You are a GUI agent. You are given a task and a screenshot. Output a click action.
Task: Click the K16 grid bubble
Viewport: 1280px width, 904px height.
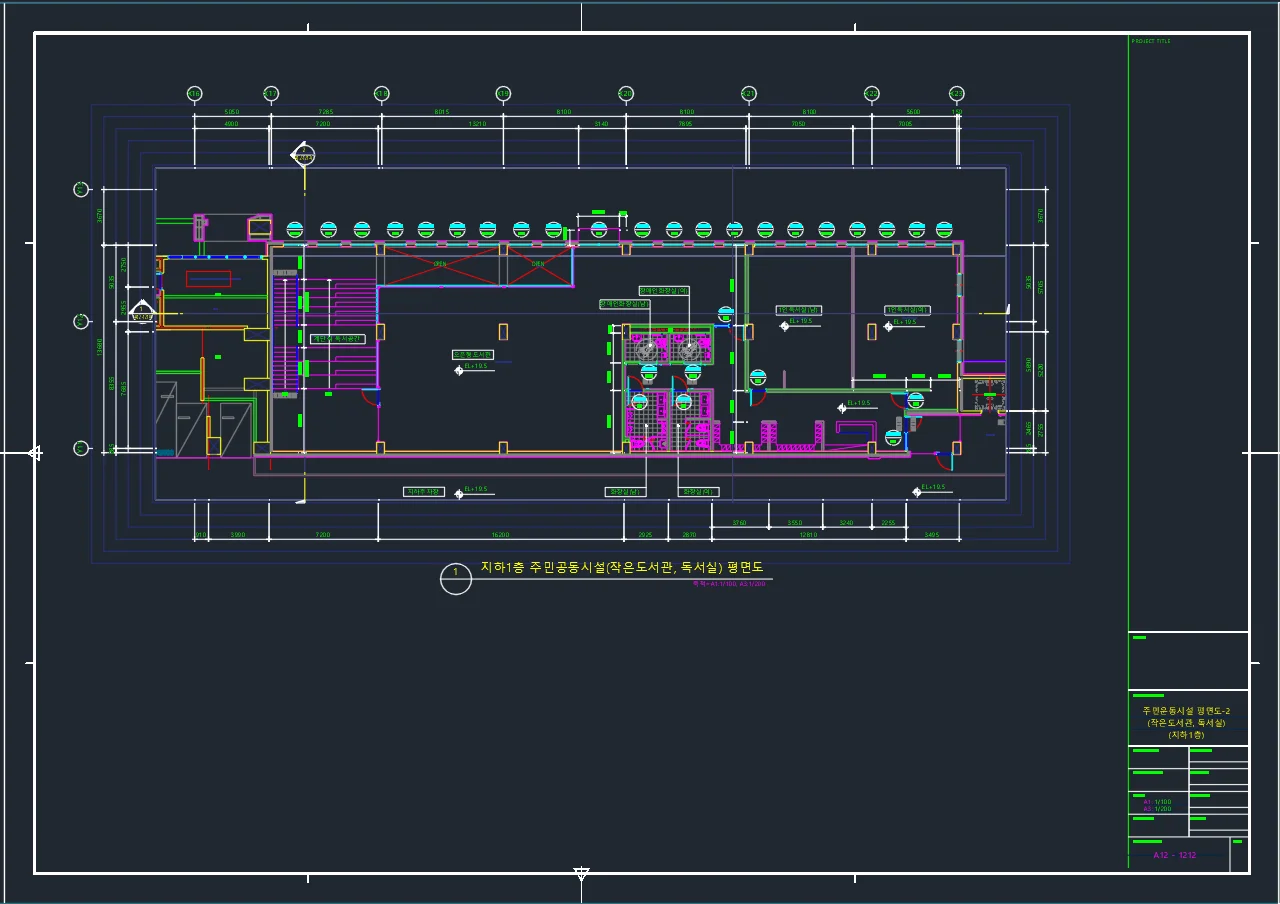click(x=195, y=94)
